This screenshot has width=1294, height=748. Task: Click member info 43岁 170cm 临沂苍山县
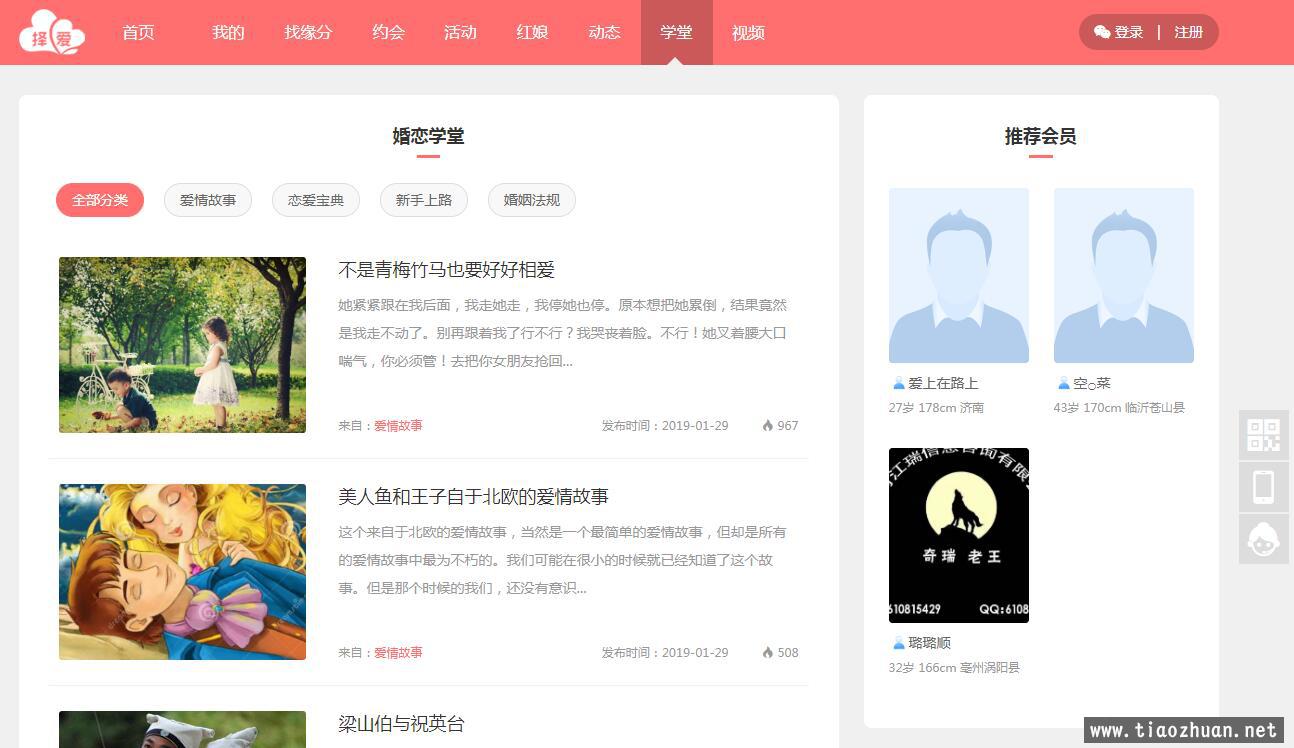pyautogui.click(x=1119, y=408)
